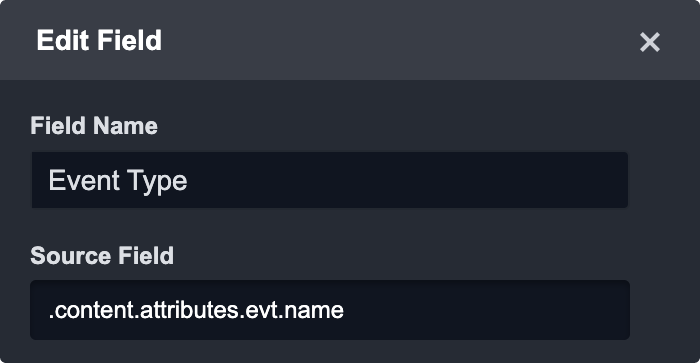
Task: Click the Edit Field dialog title
Action: pyautogui.click(x=99, y=40)
